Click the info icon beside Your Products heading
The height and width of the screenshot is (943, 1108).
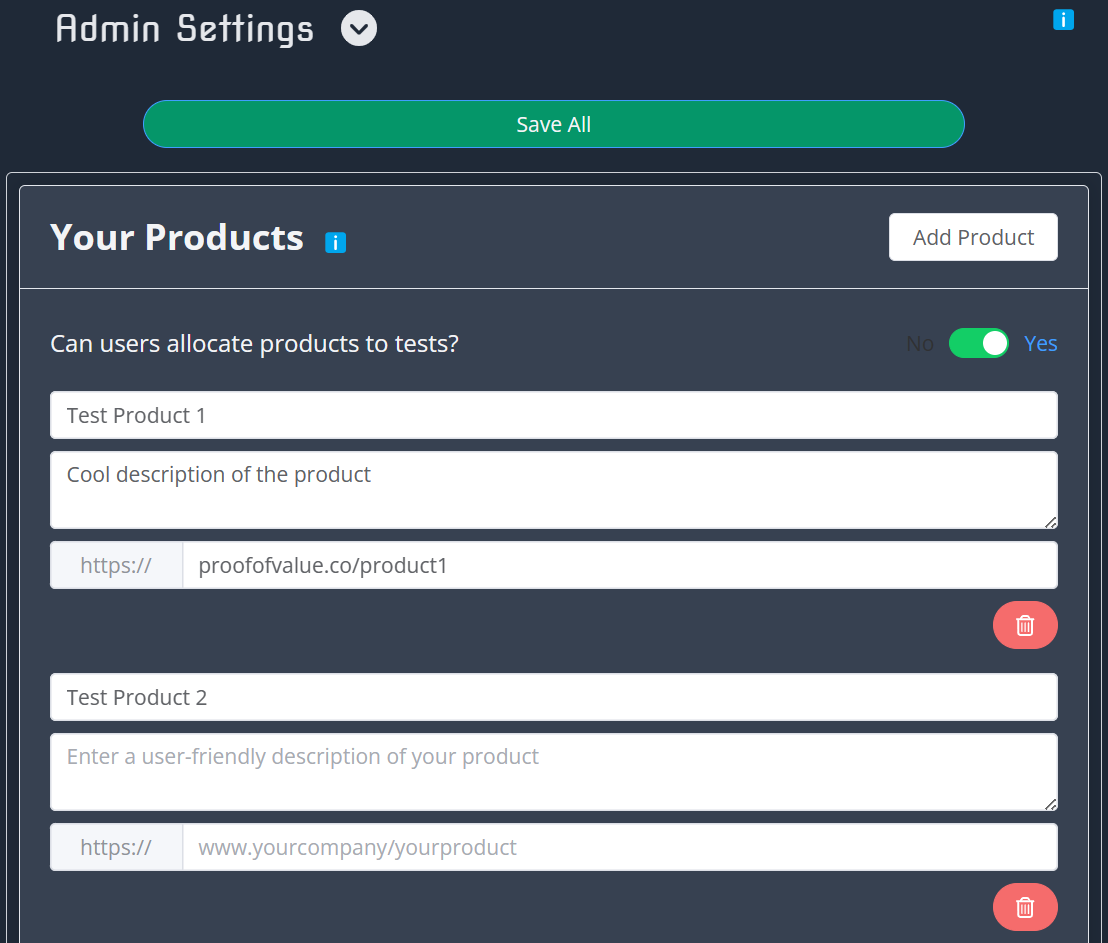click(335, 242)
